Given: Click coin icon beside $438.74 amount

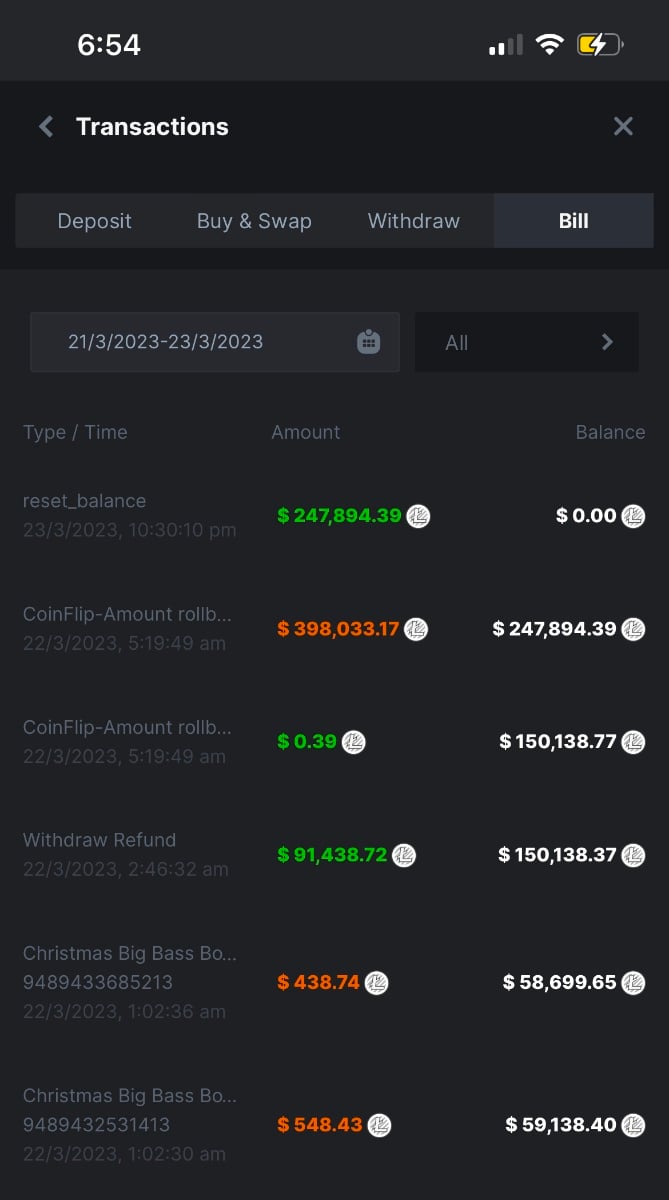Looking at the screenshot, I should [376, 982].
